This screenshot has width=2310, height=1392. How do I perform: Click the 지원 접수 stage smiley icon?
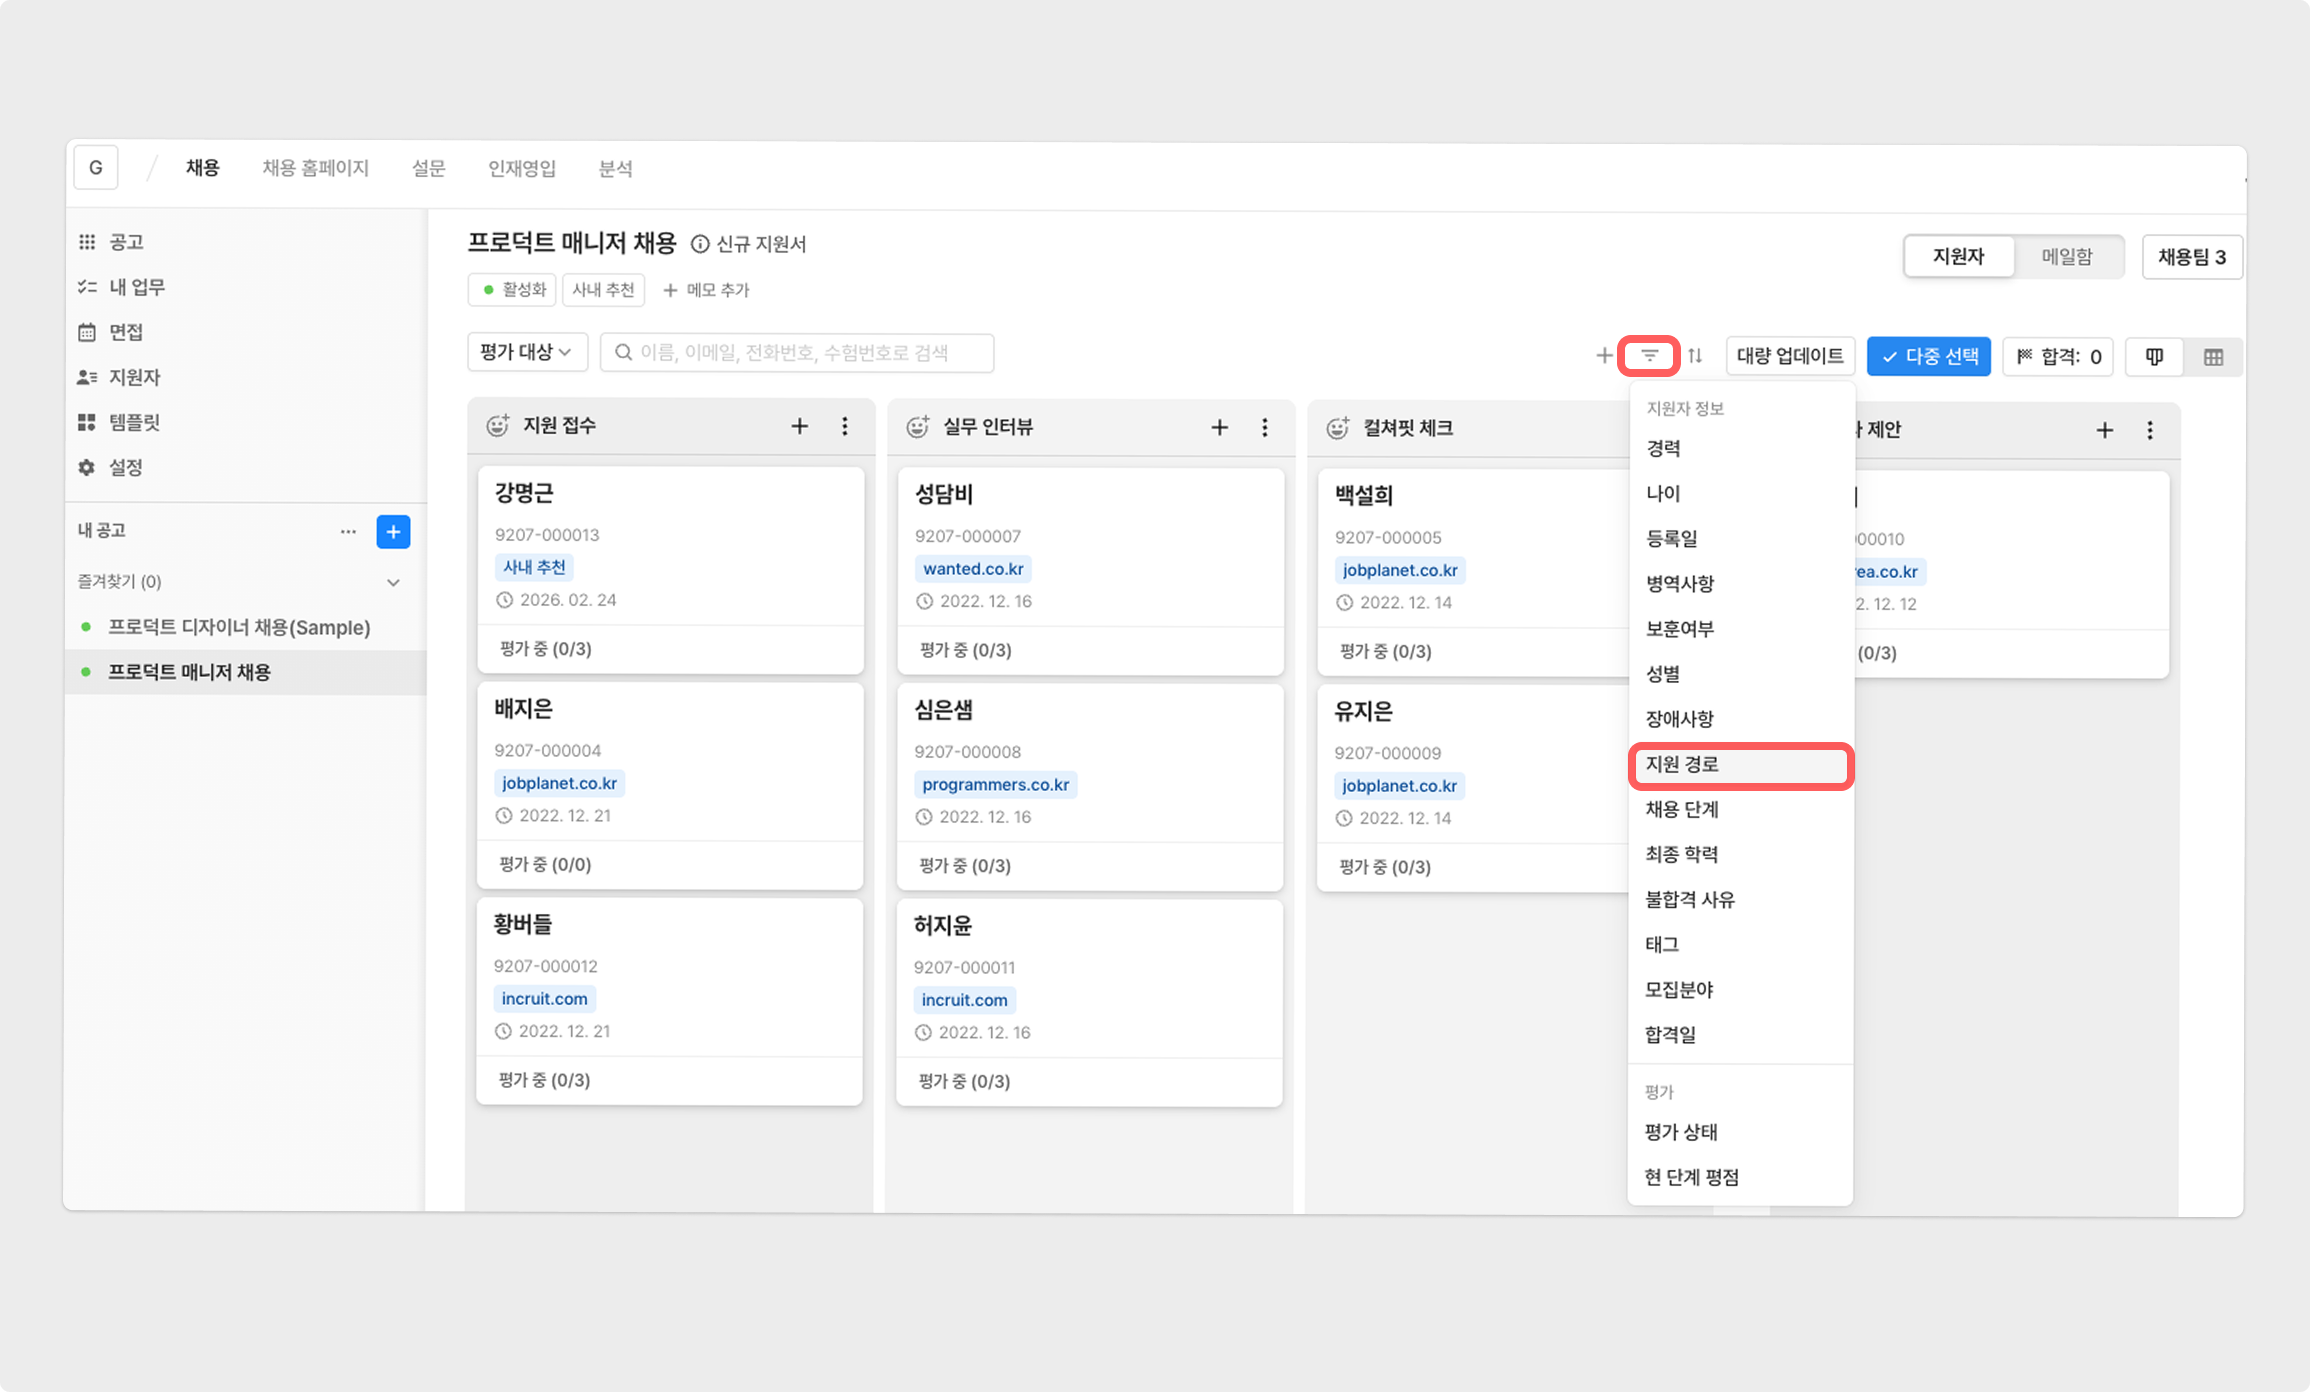point(498,425)
